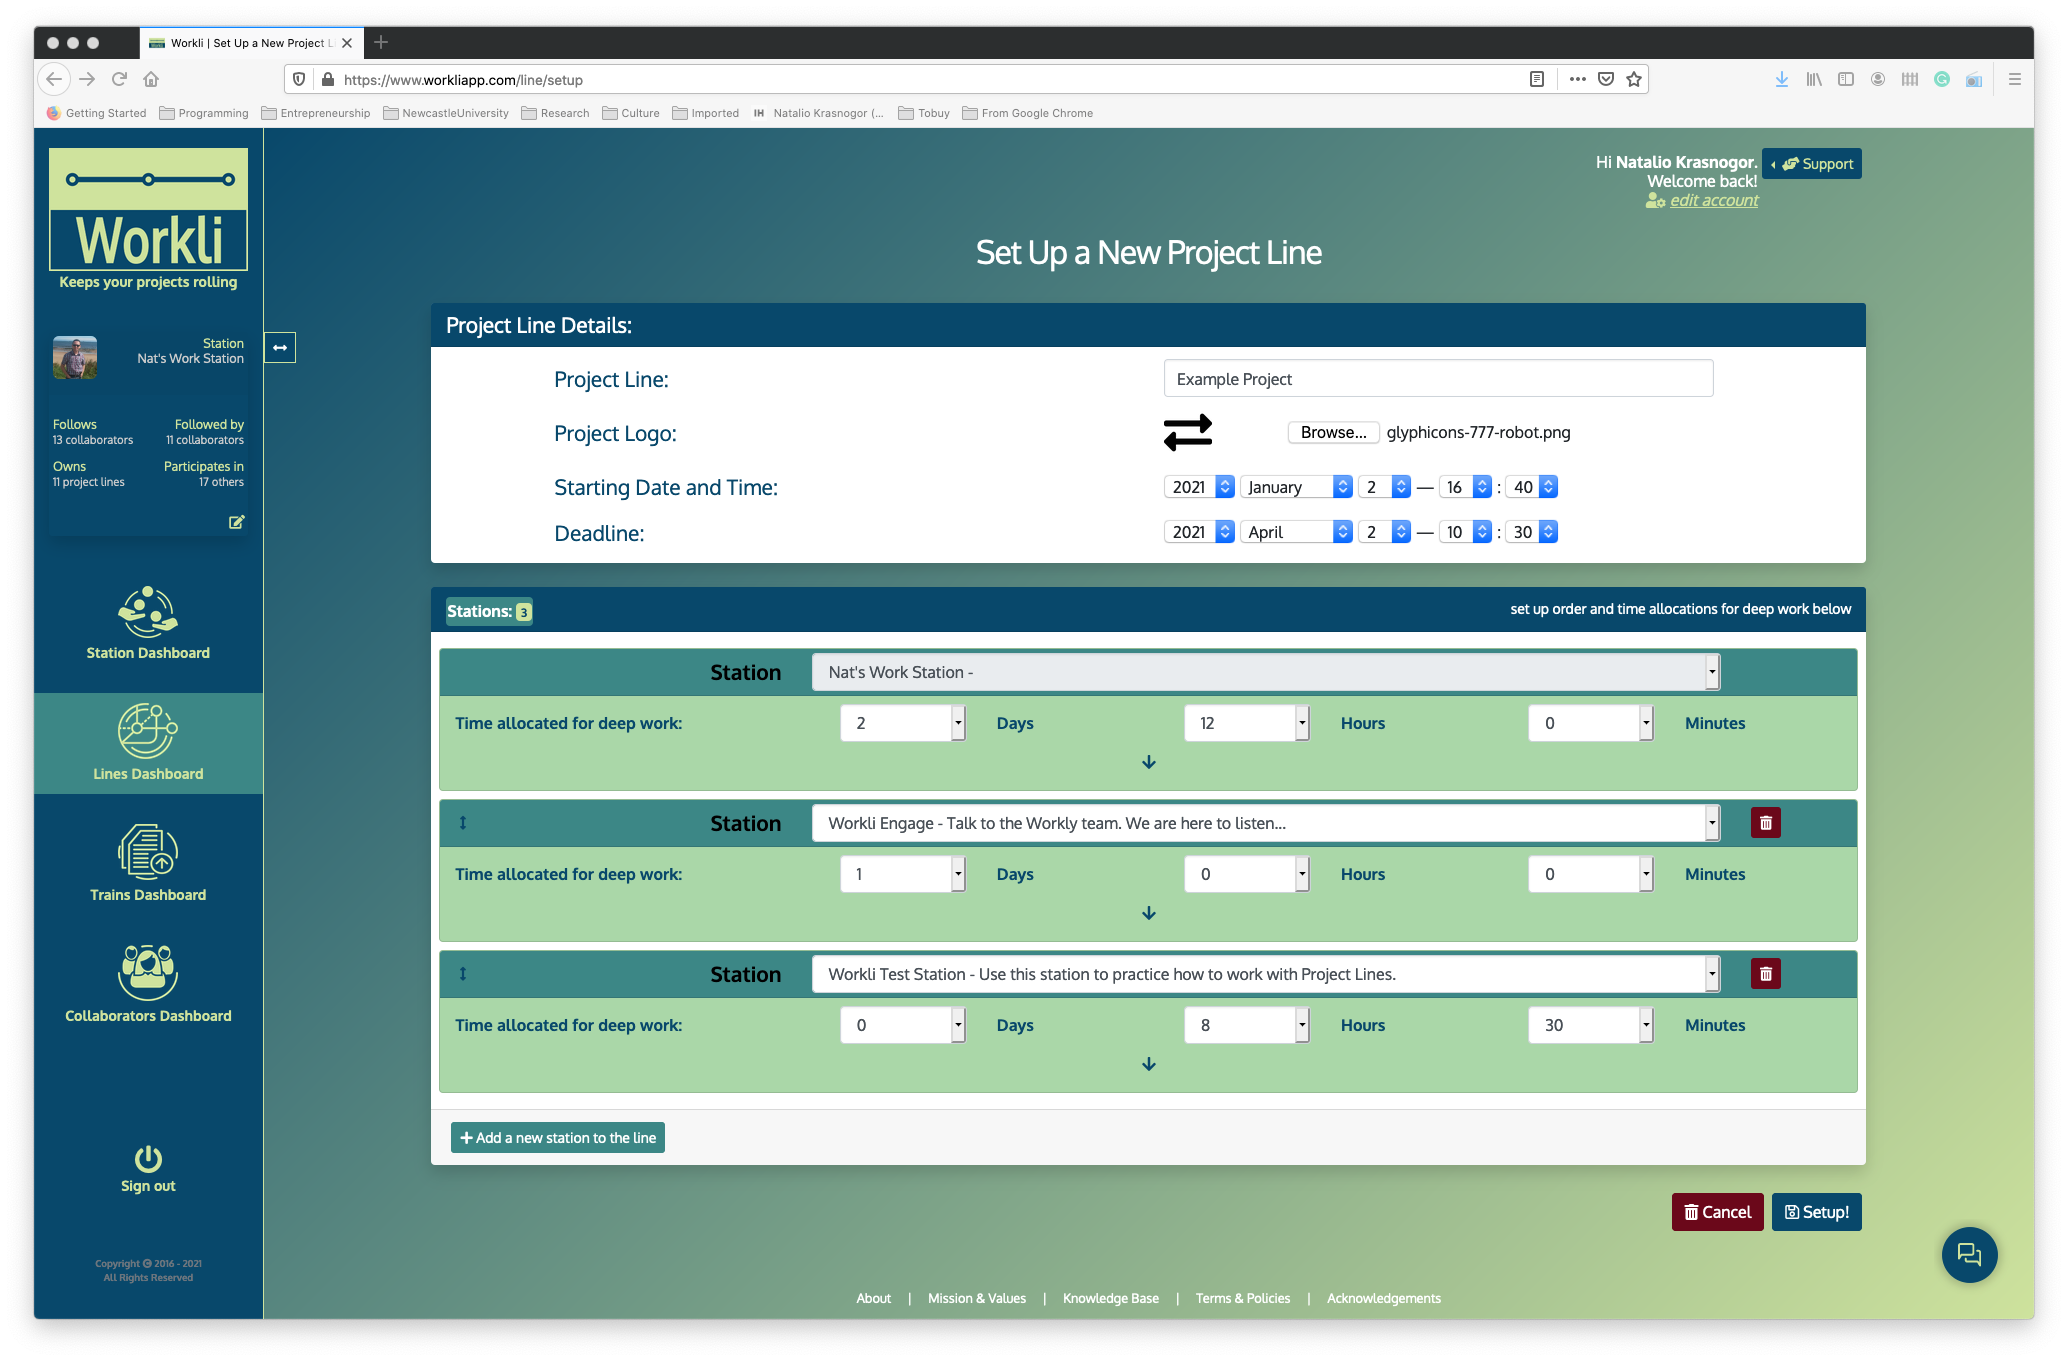Add a new station to the line
The image size is (2068, 1361).
pos(557,1138)
